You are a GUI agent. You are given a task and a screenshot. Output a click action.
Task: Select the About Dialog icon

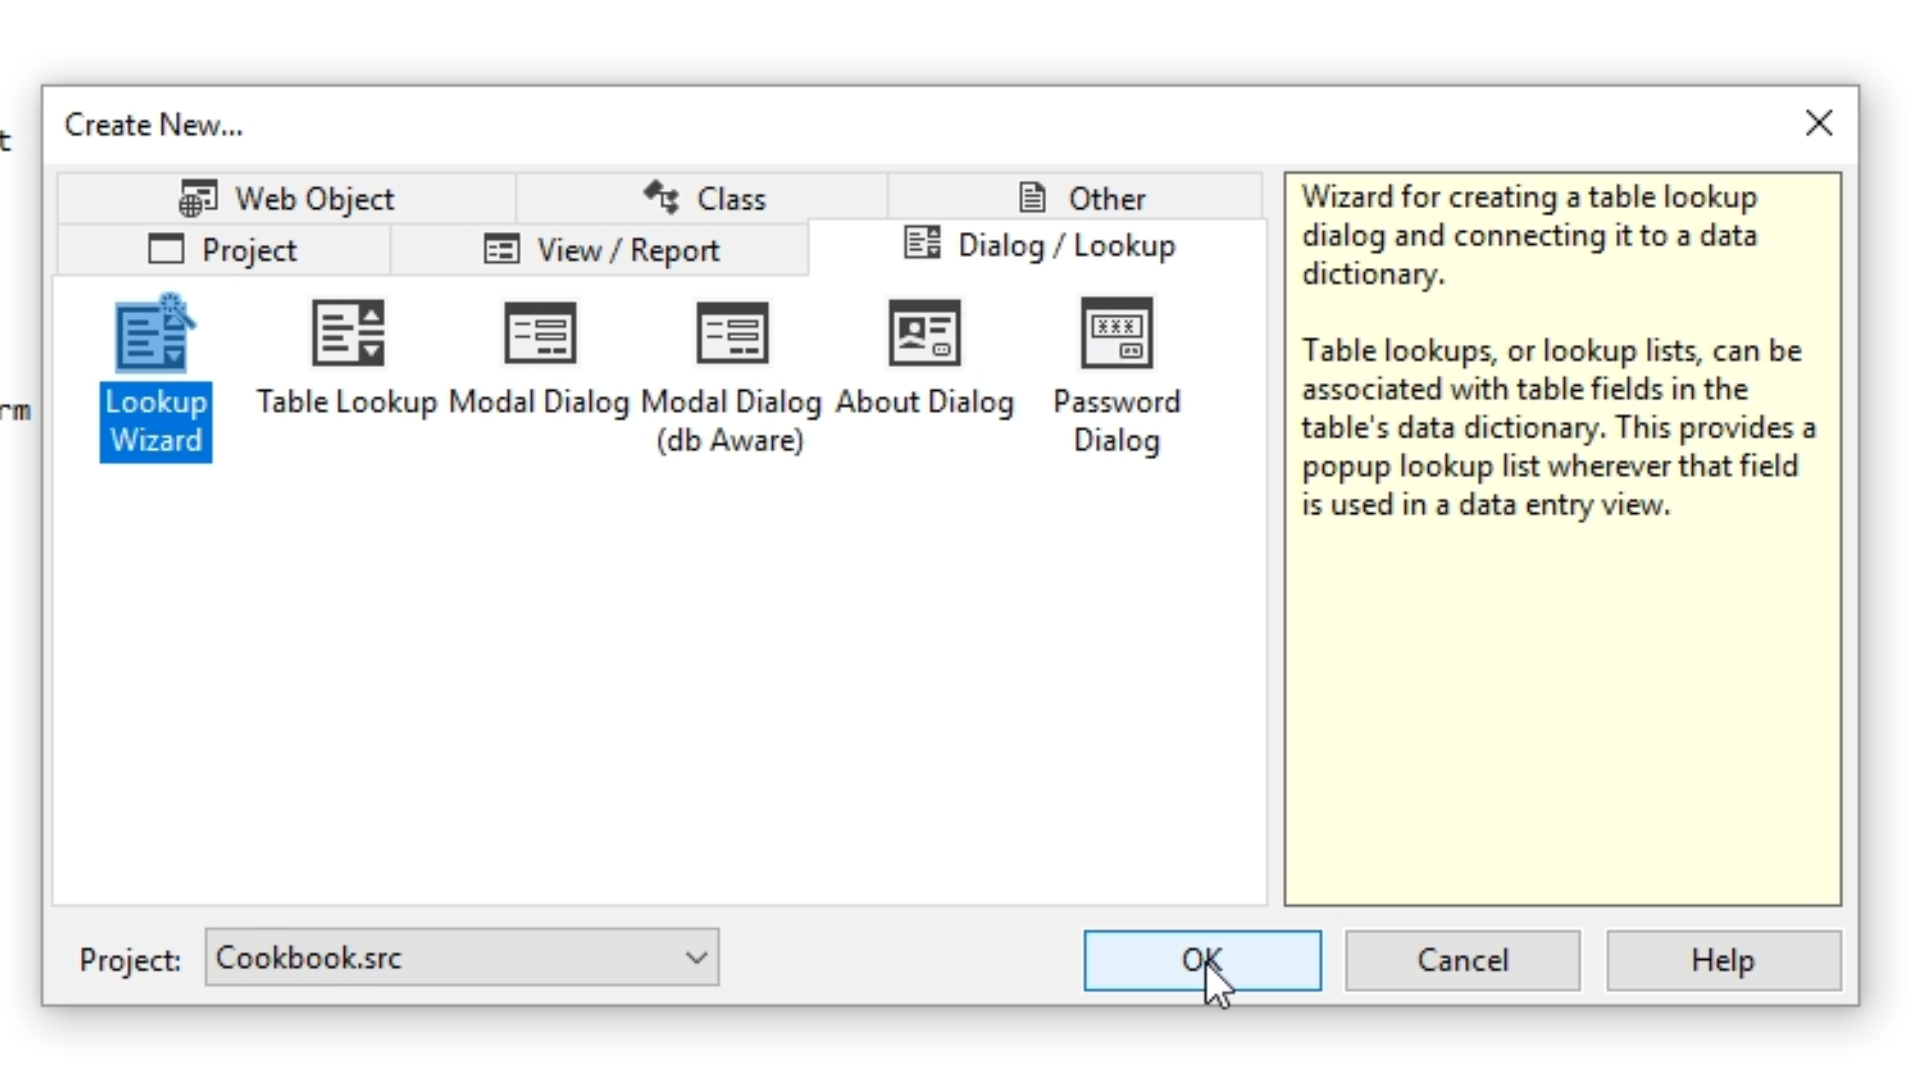pyautogui.click(x=924, y=333)
